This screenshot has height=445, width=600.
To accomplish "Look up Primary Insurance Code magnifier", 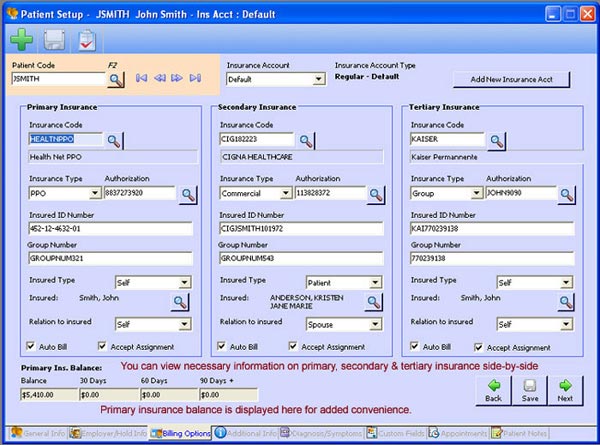I will [115, 140].
